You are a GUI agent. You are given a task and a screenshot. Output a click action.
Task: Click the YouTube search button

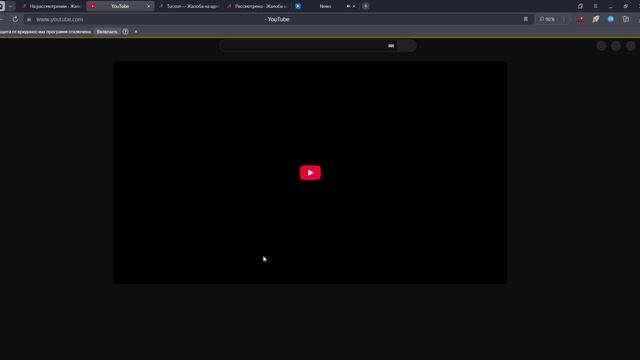[x=407, y=46]
